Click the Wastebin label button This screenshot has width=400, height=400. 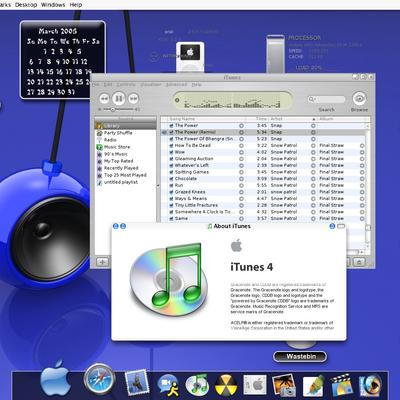[300, 356]
